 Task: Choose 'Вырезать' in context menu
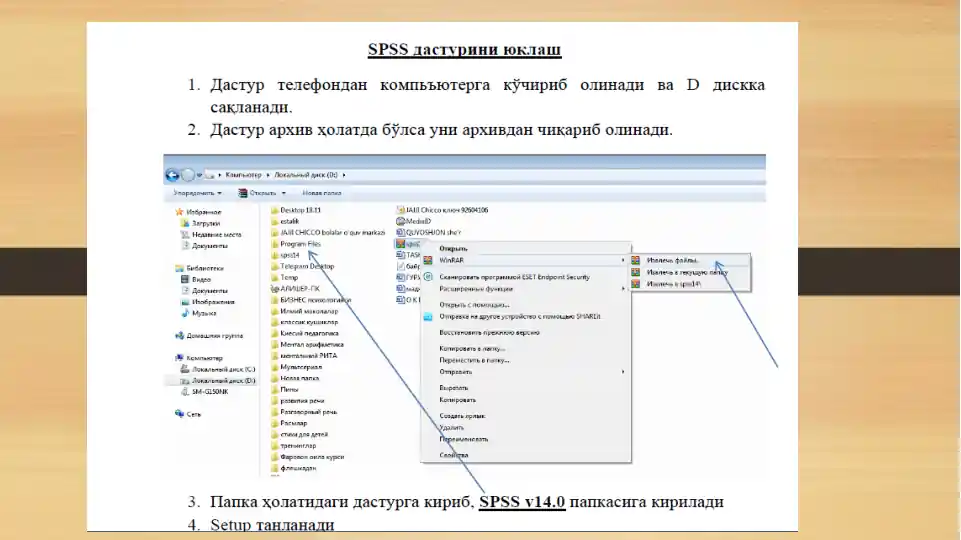click(454, 388)
